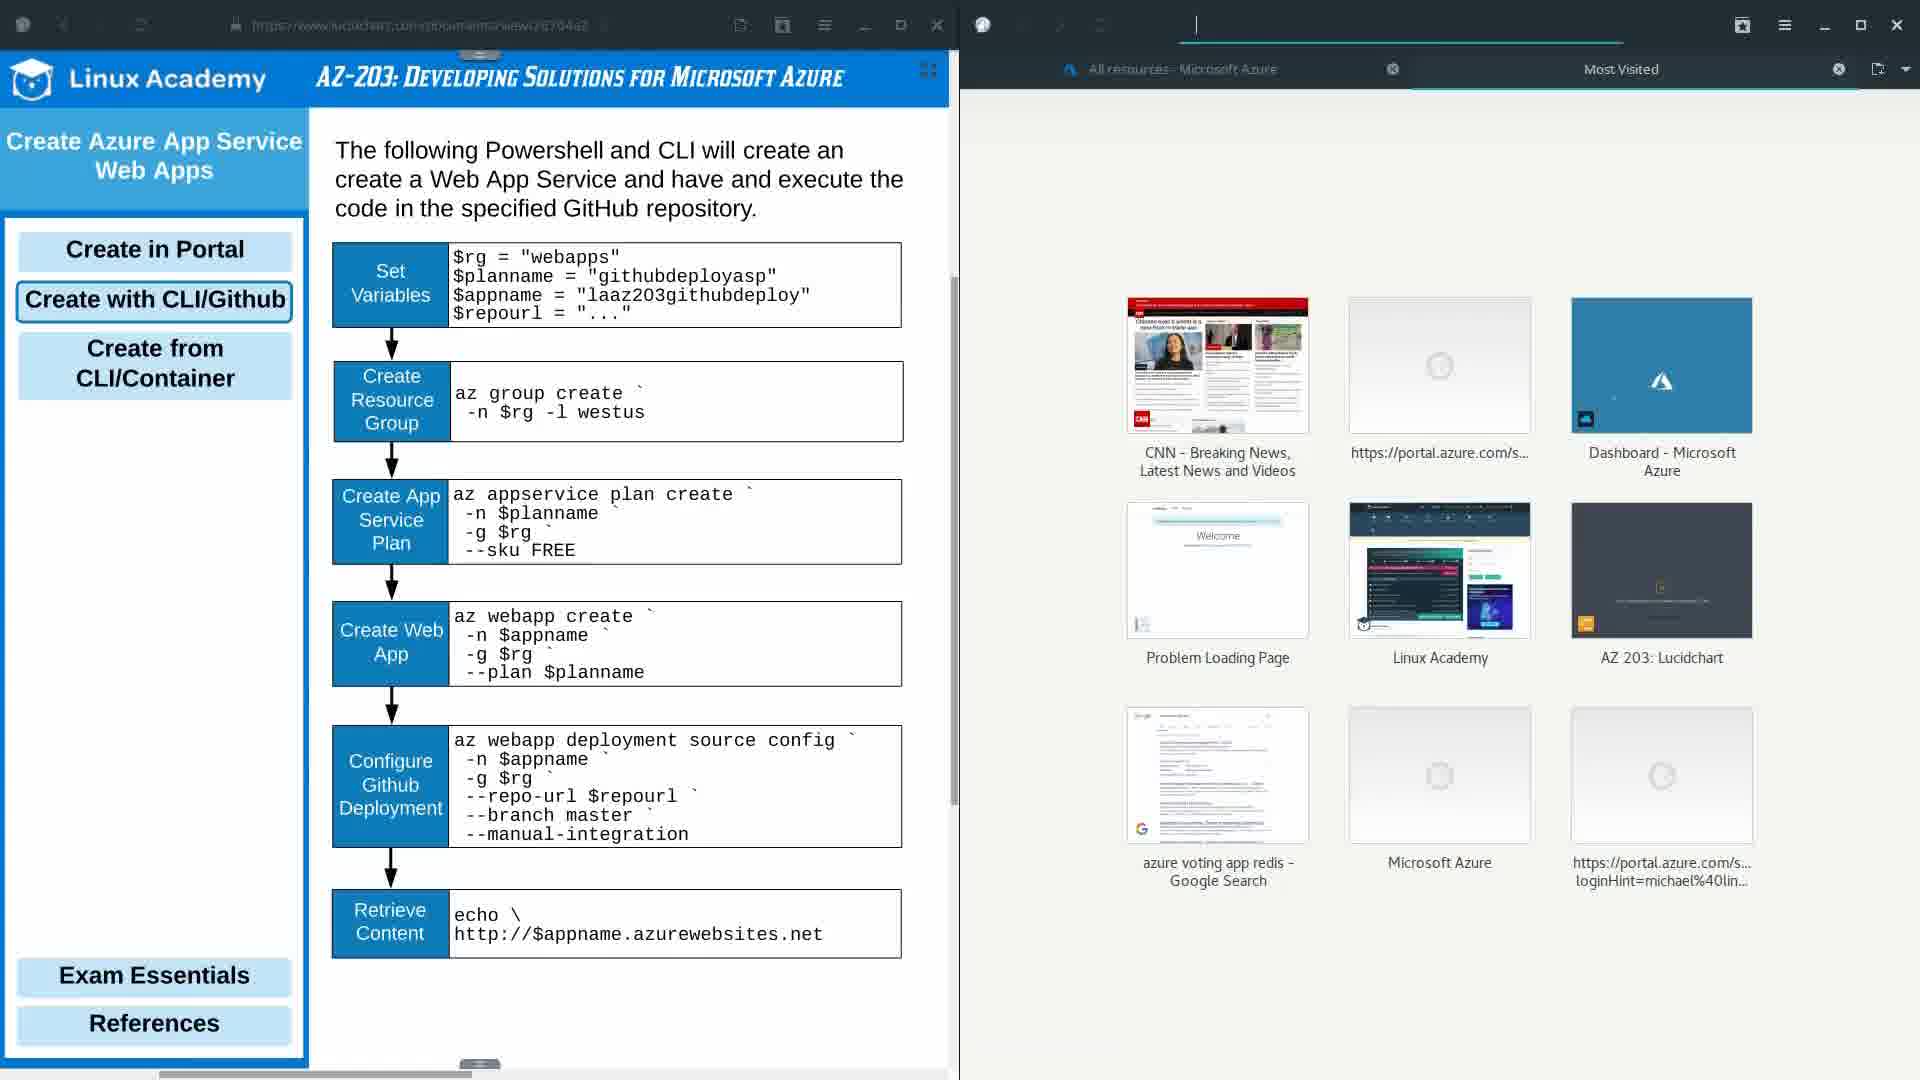Screen dimensions: 1920x1080
Task: Expand the top collapse handle of the diagram
Action: click(x=479, y=55)
